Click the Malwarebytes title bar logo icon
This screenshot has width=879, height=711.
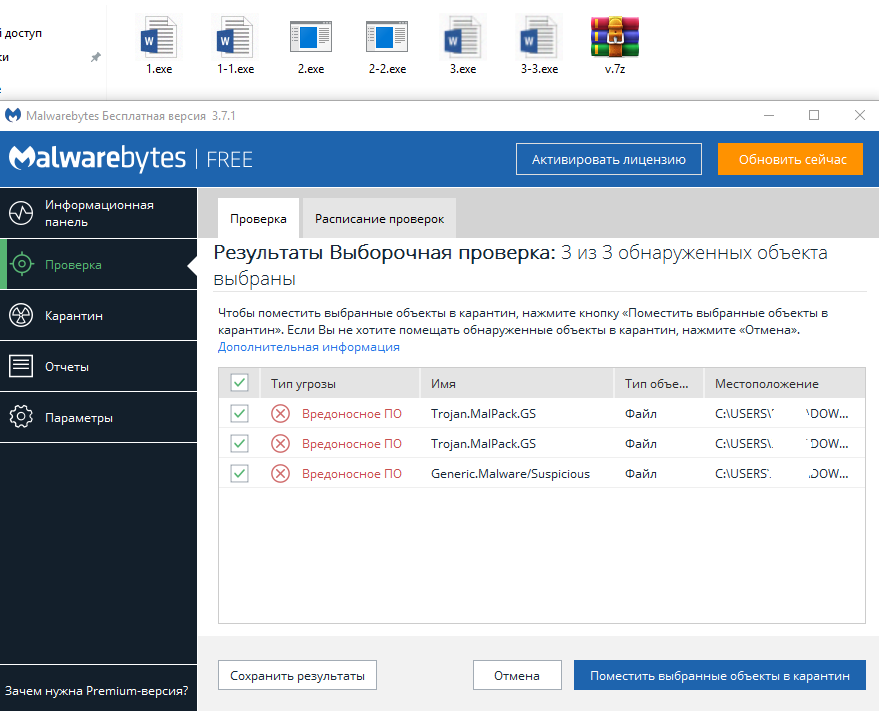point(13,116)
